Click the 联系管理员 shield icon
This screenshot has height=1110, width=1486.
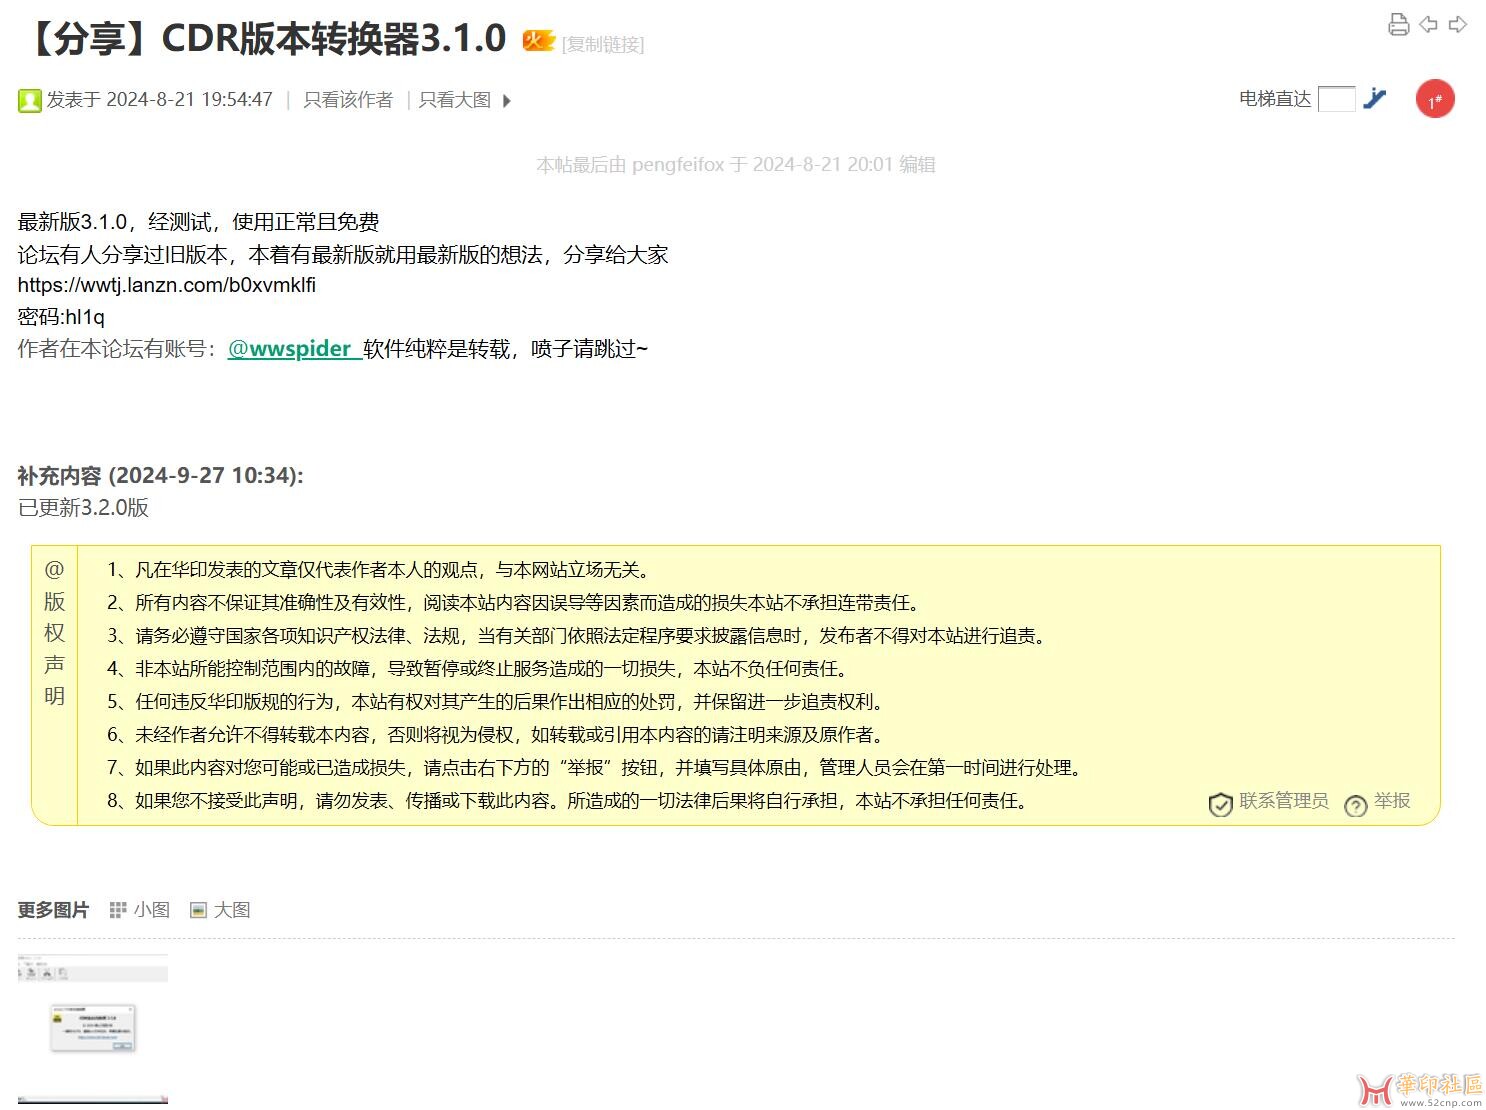coord(1220,805)
